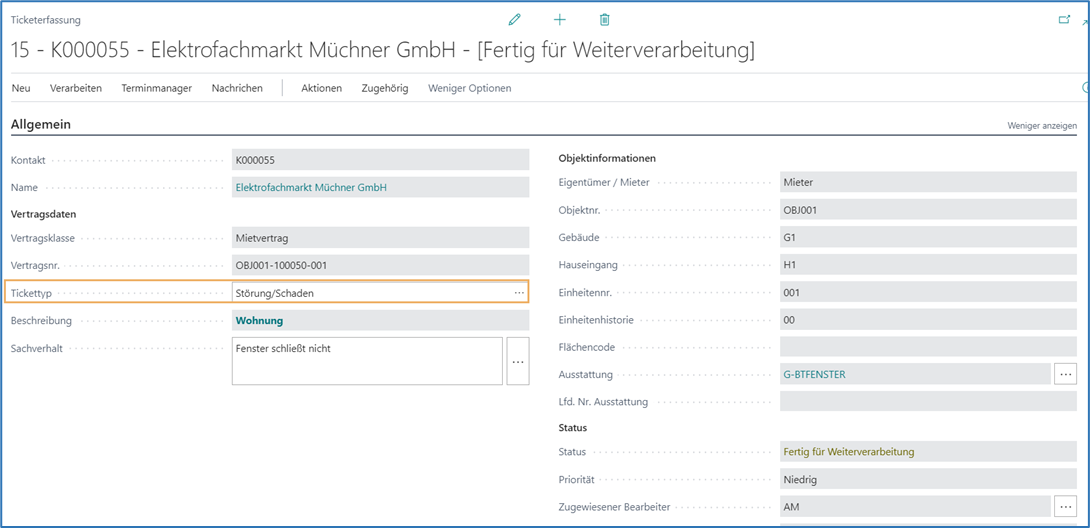The height and width of the screenshot is (528, 1090).
Task: Click ellipsis button beside Sachverhalt field
Action: coord(518,361)
